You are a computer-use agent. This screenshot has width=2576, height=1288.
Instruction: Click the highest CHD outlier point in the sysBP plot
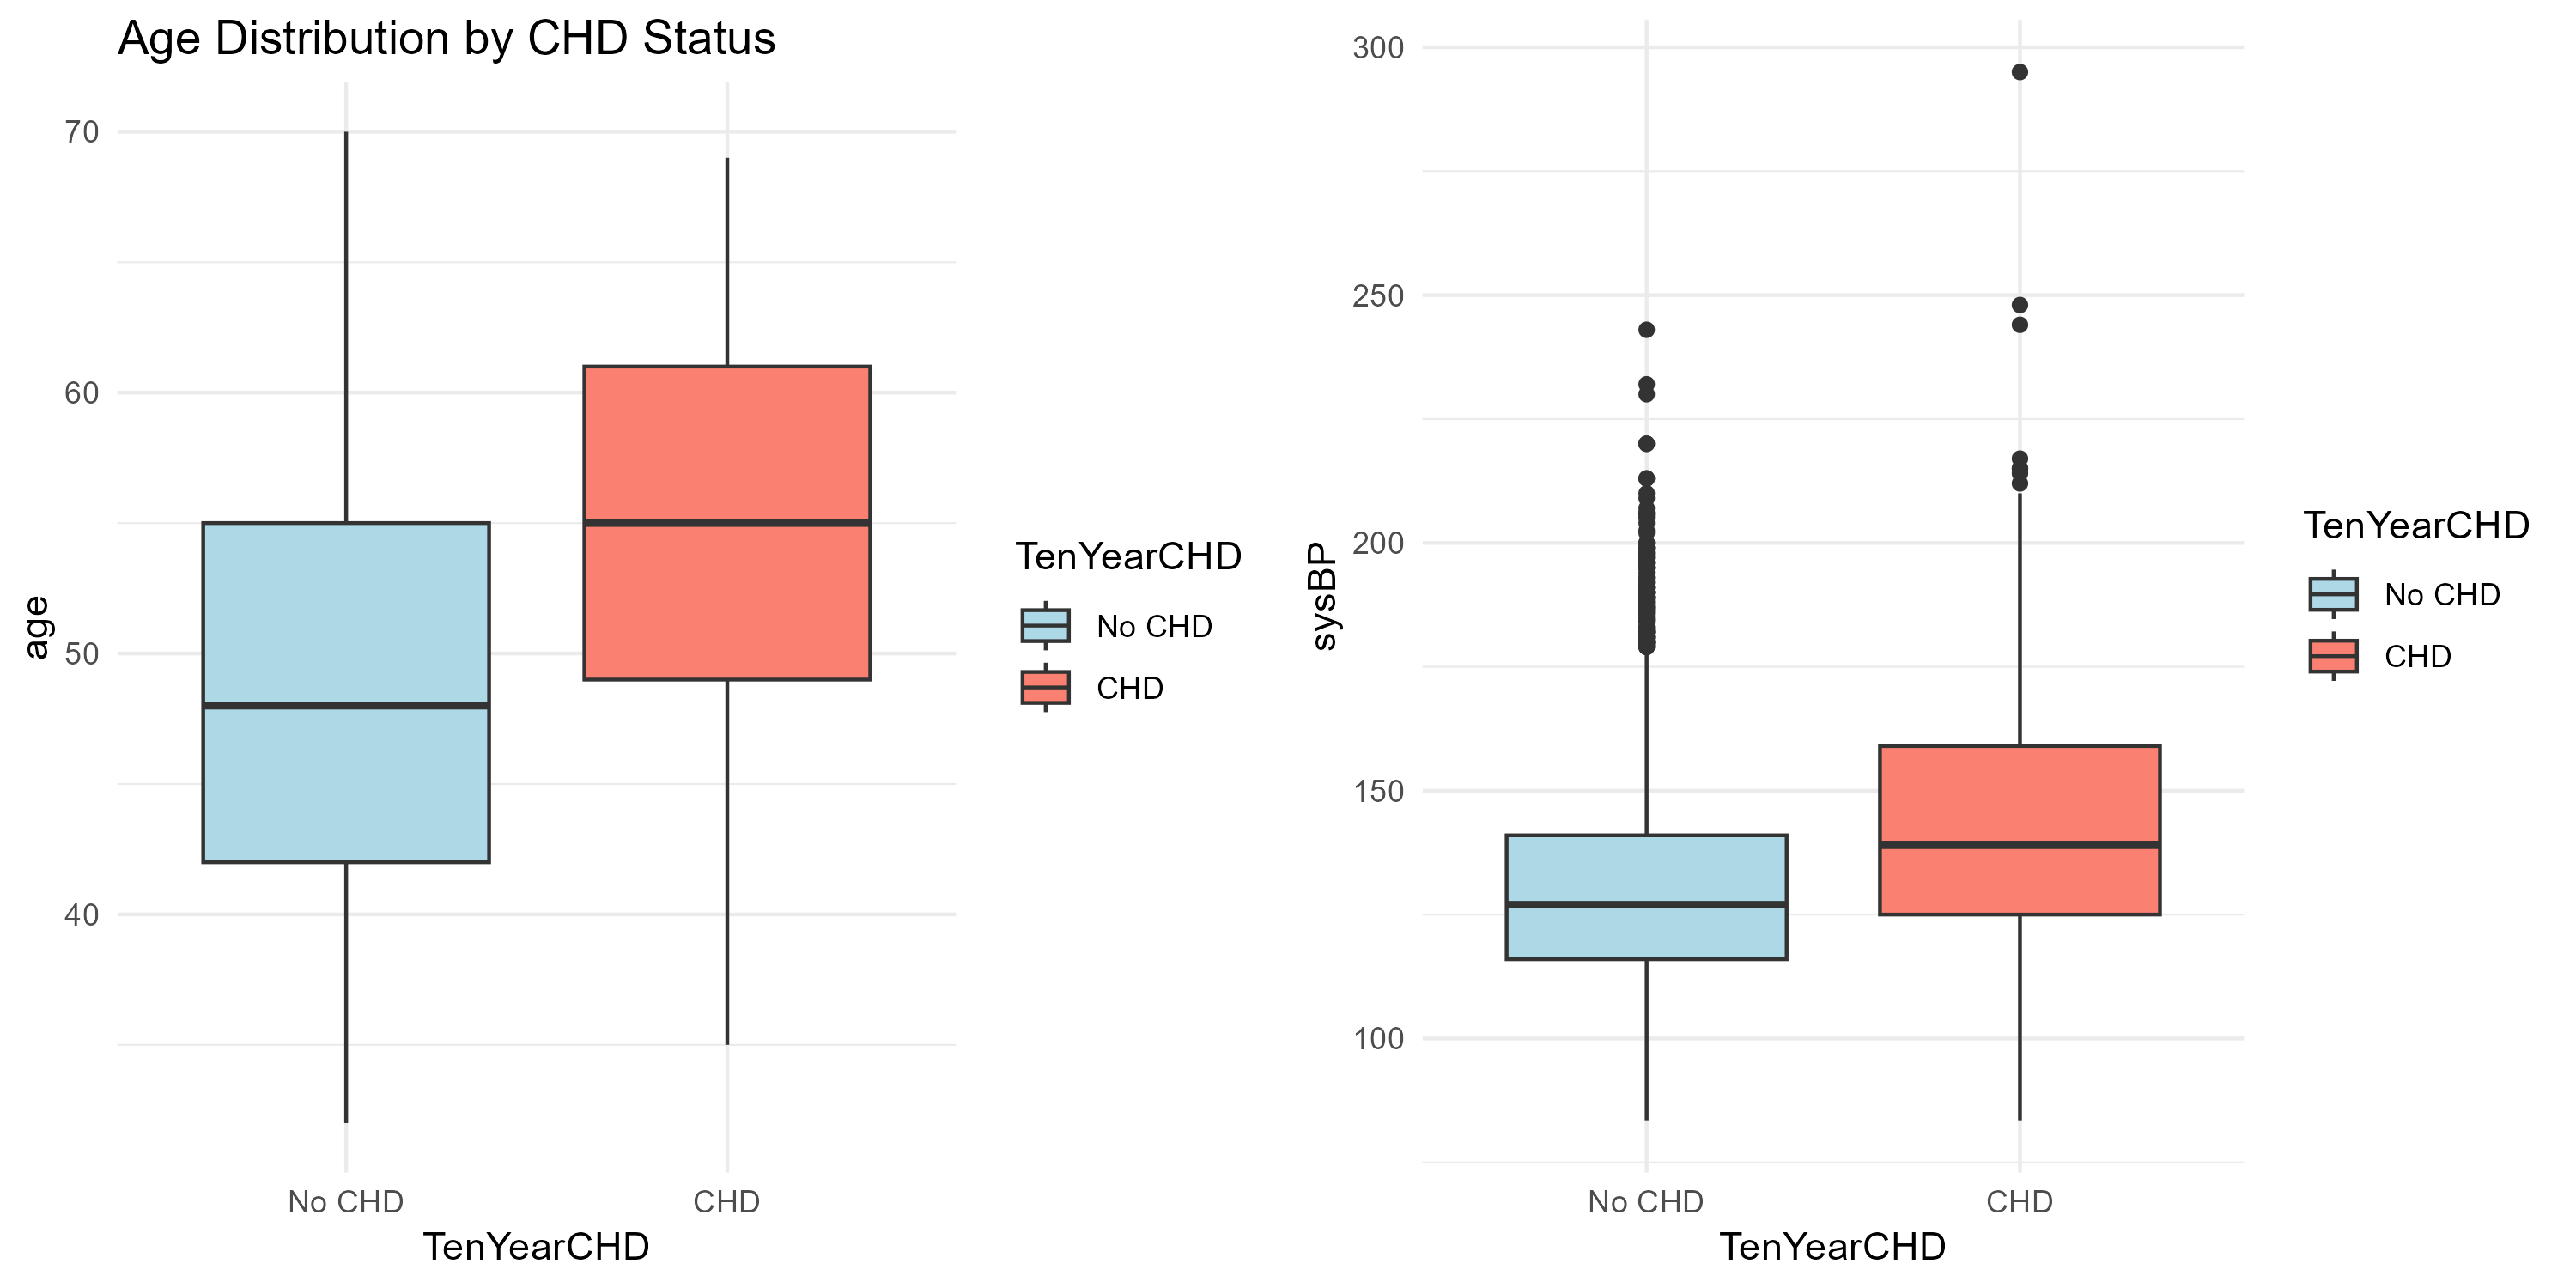[2019, 72]
